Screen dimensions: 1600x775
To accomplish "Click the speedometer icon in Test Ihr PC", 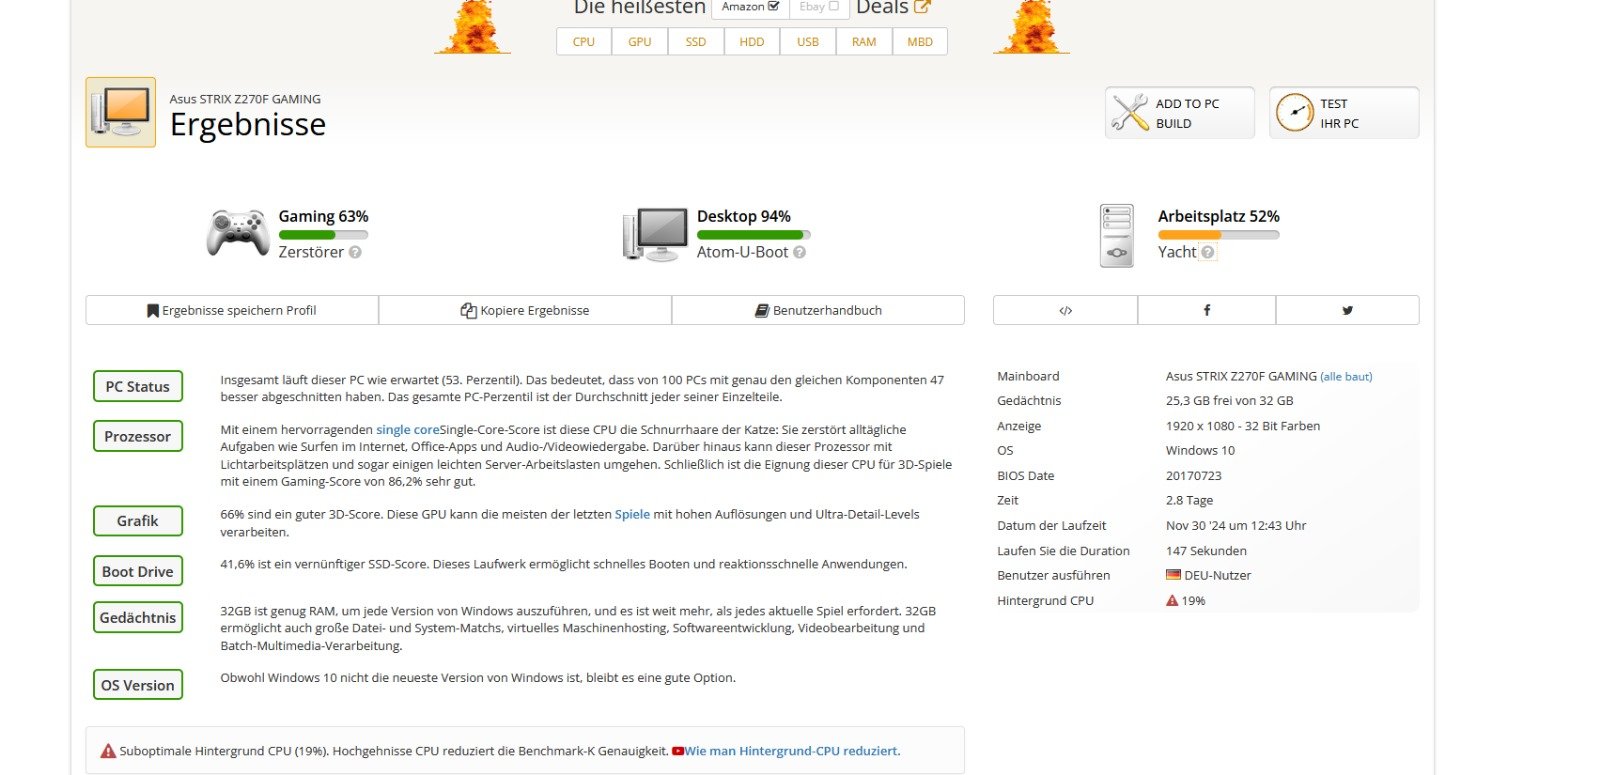I will [1294, 112].
